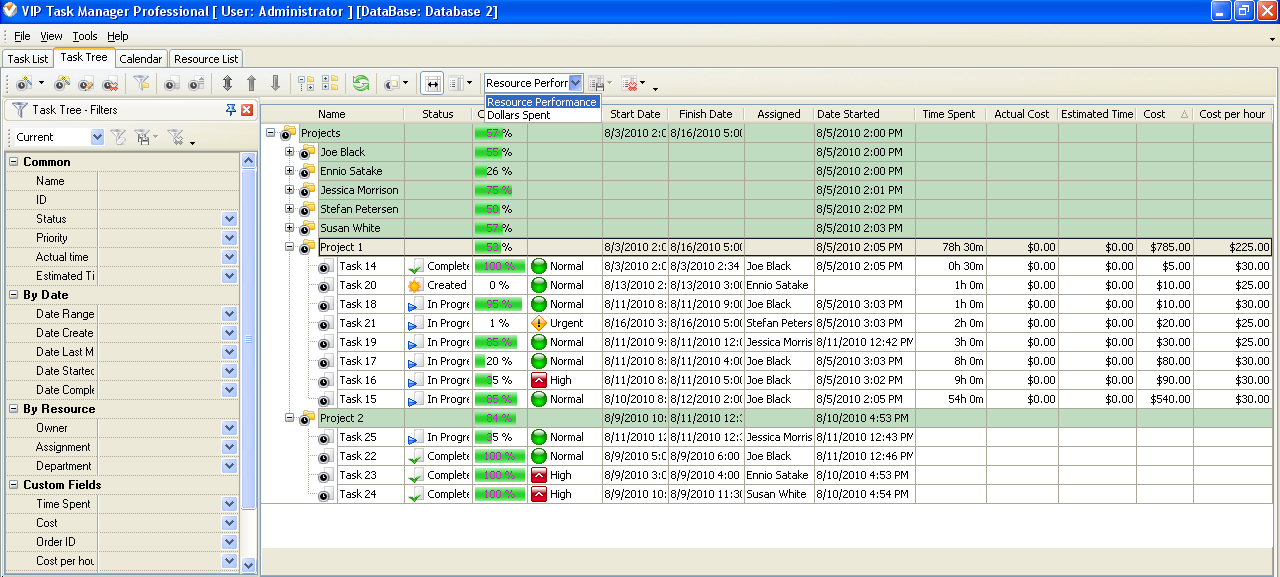Switch to the Calendar tab
Image resolution: width=1280 pixels, height=577 pixels.
point(140,59)
